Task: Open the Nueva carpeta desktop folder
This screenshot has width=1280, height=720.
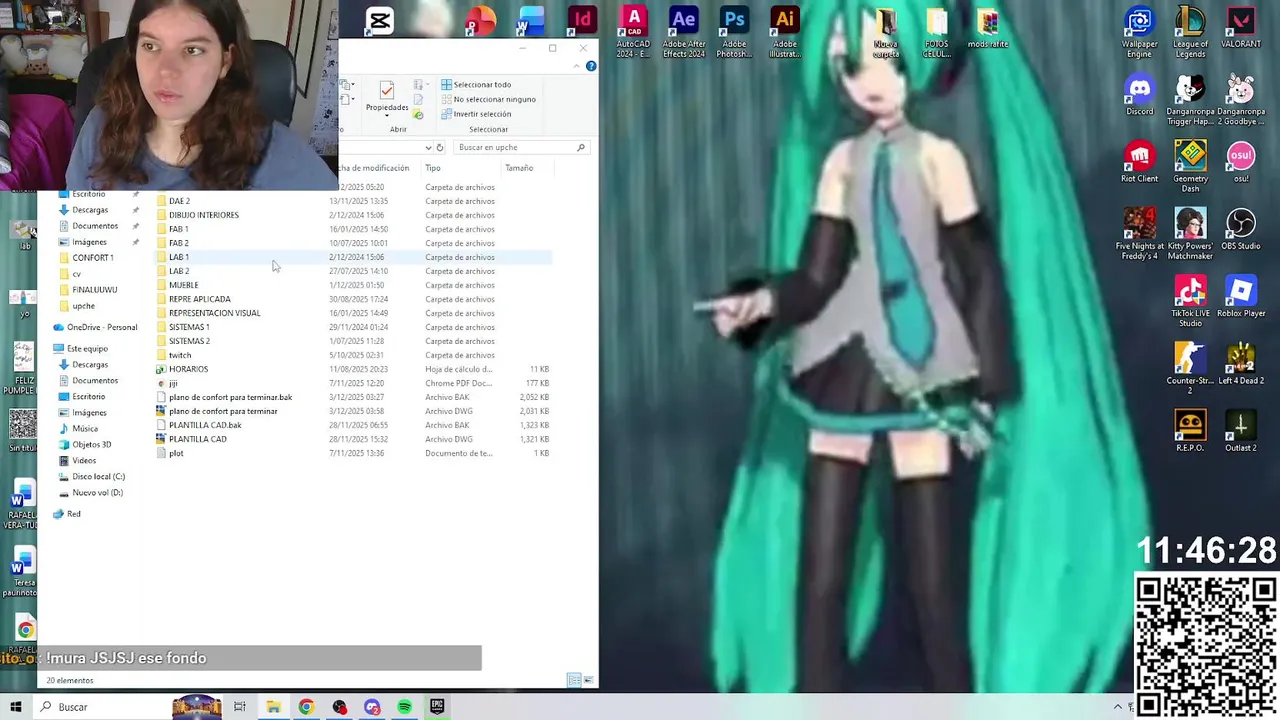Action: (x=886, y=32)
